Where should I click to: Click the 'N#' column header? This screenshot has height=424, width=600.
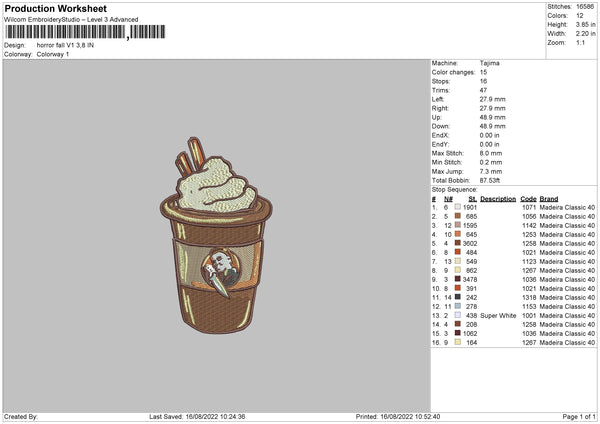[x=448, y=199]
